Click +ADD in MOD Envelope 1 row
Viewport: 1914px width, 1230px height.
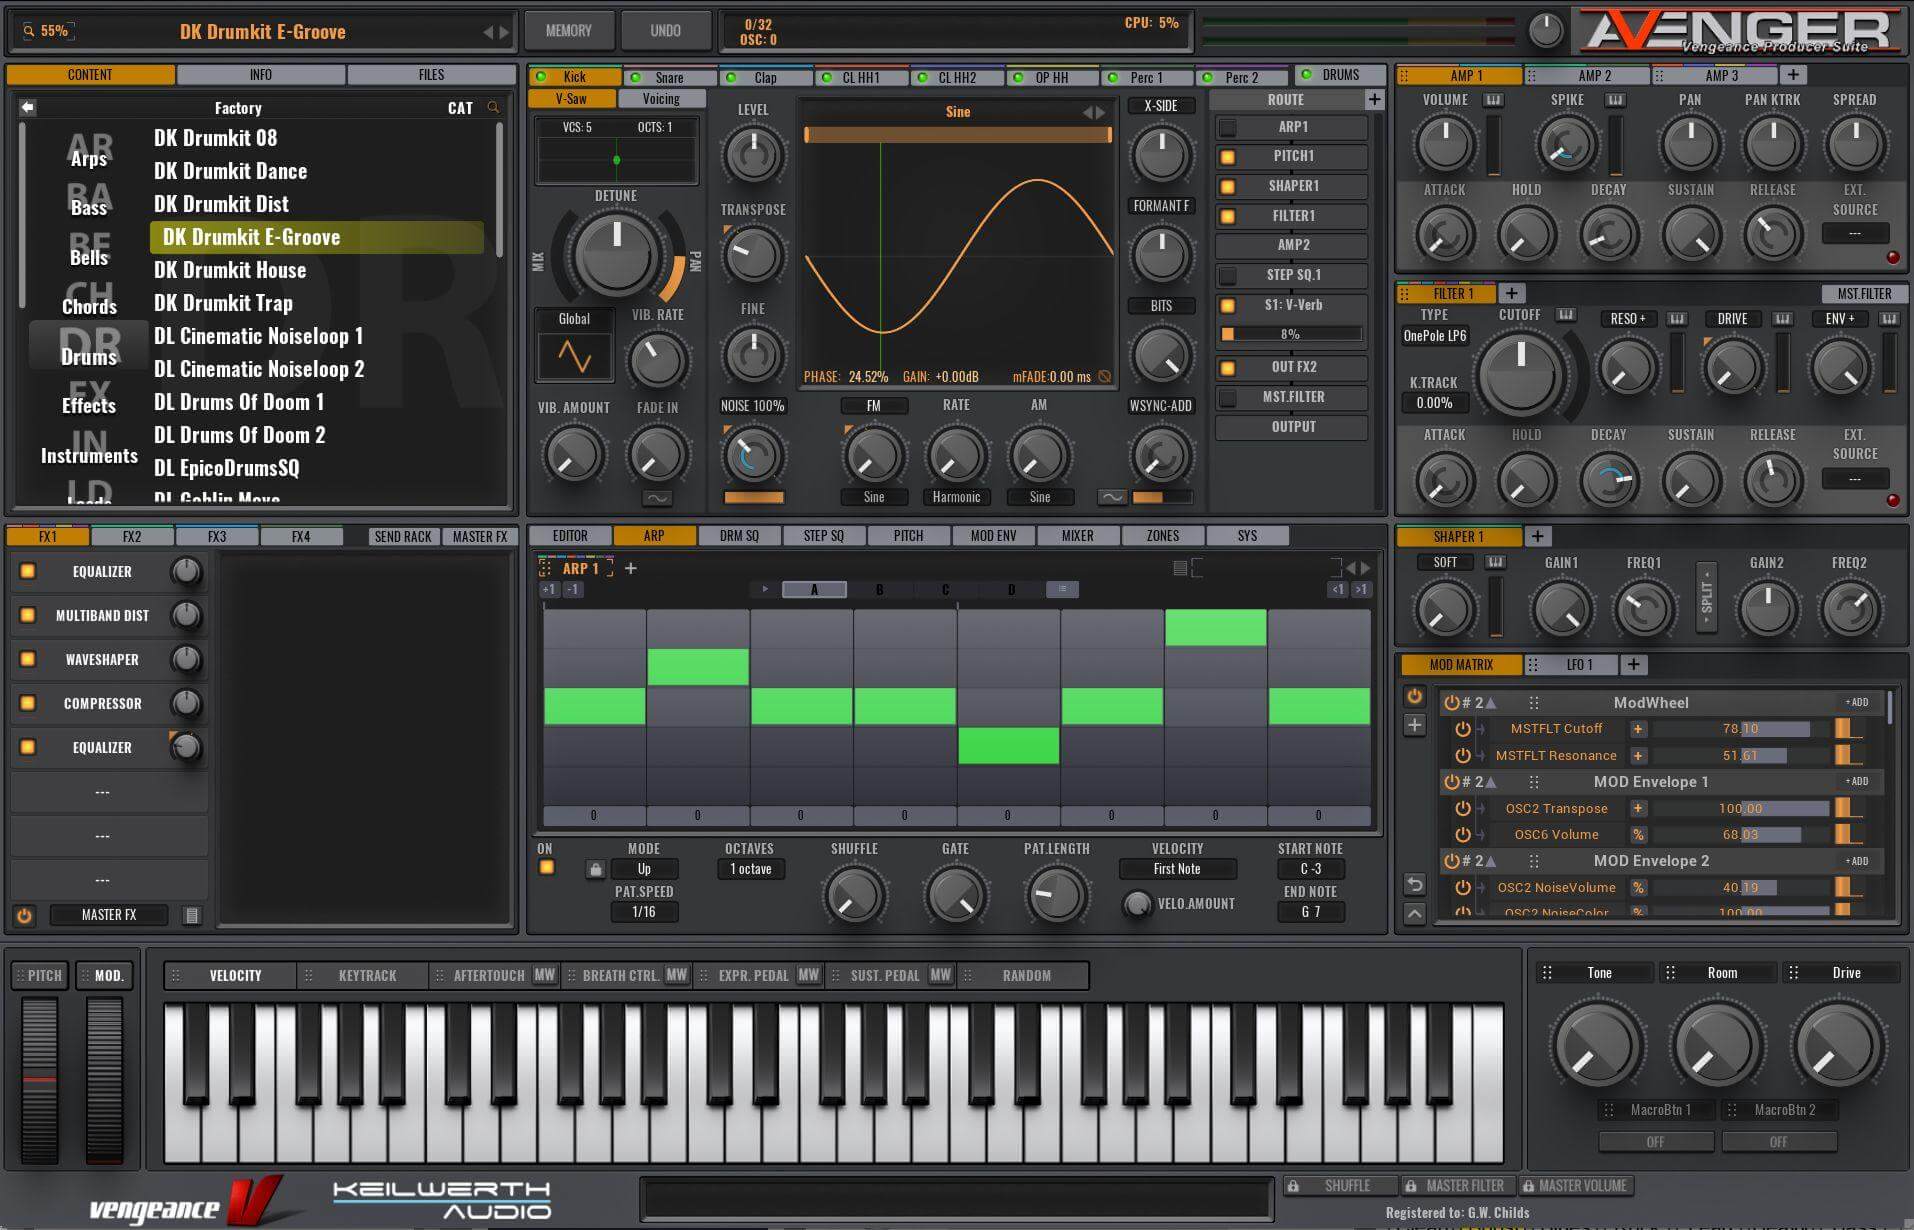click(x=1857, y=781)
